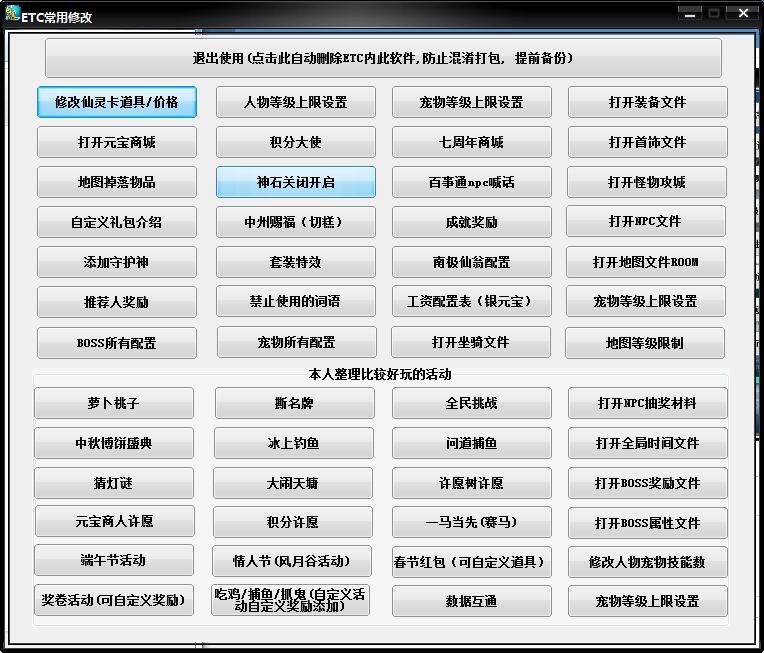Click BOSS所有配置 button
Image resolution: width=764 pixels, height=653 pixels.
(x=116, y=342)
